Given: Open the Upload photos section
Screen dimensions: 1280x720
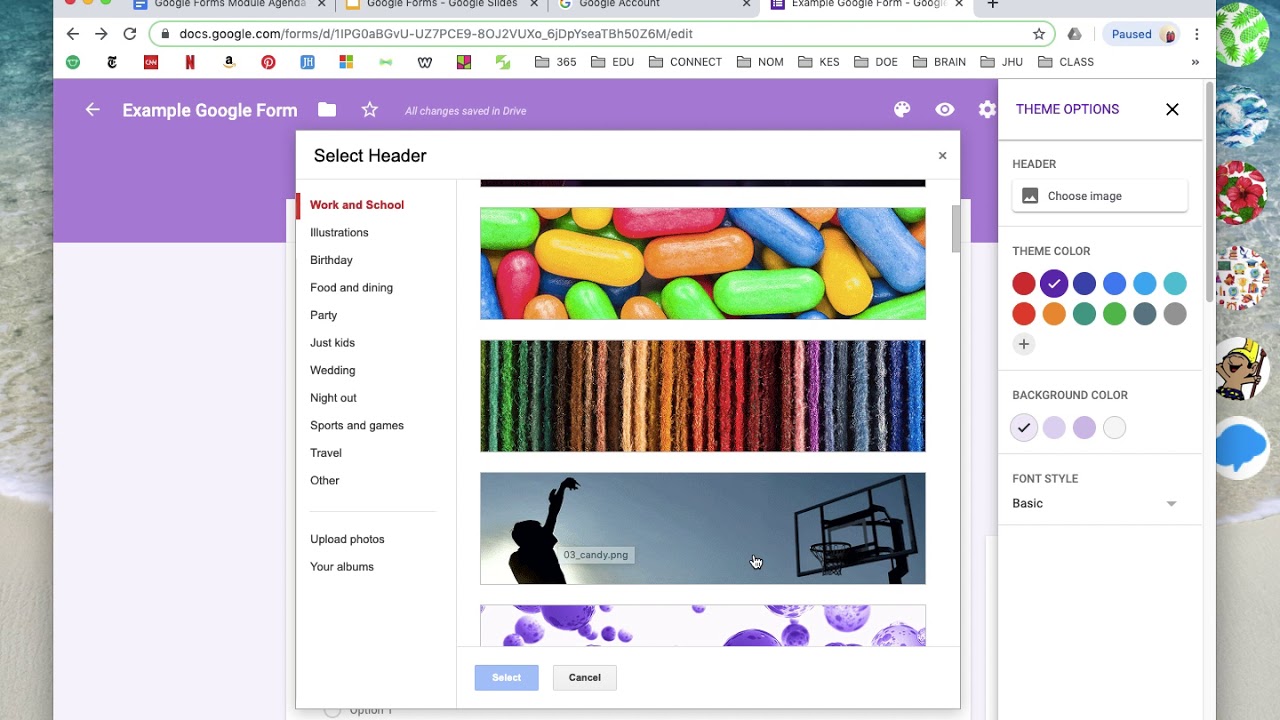Looking at the screenshot, I should 347,539.
